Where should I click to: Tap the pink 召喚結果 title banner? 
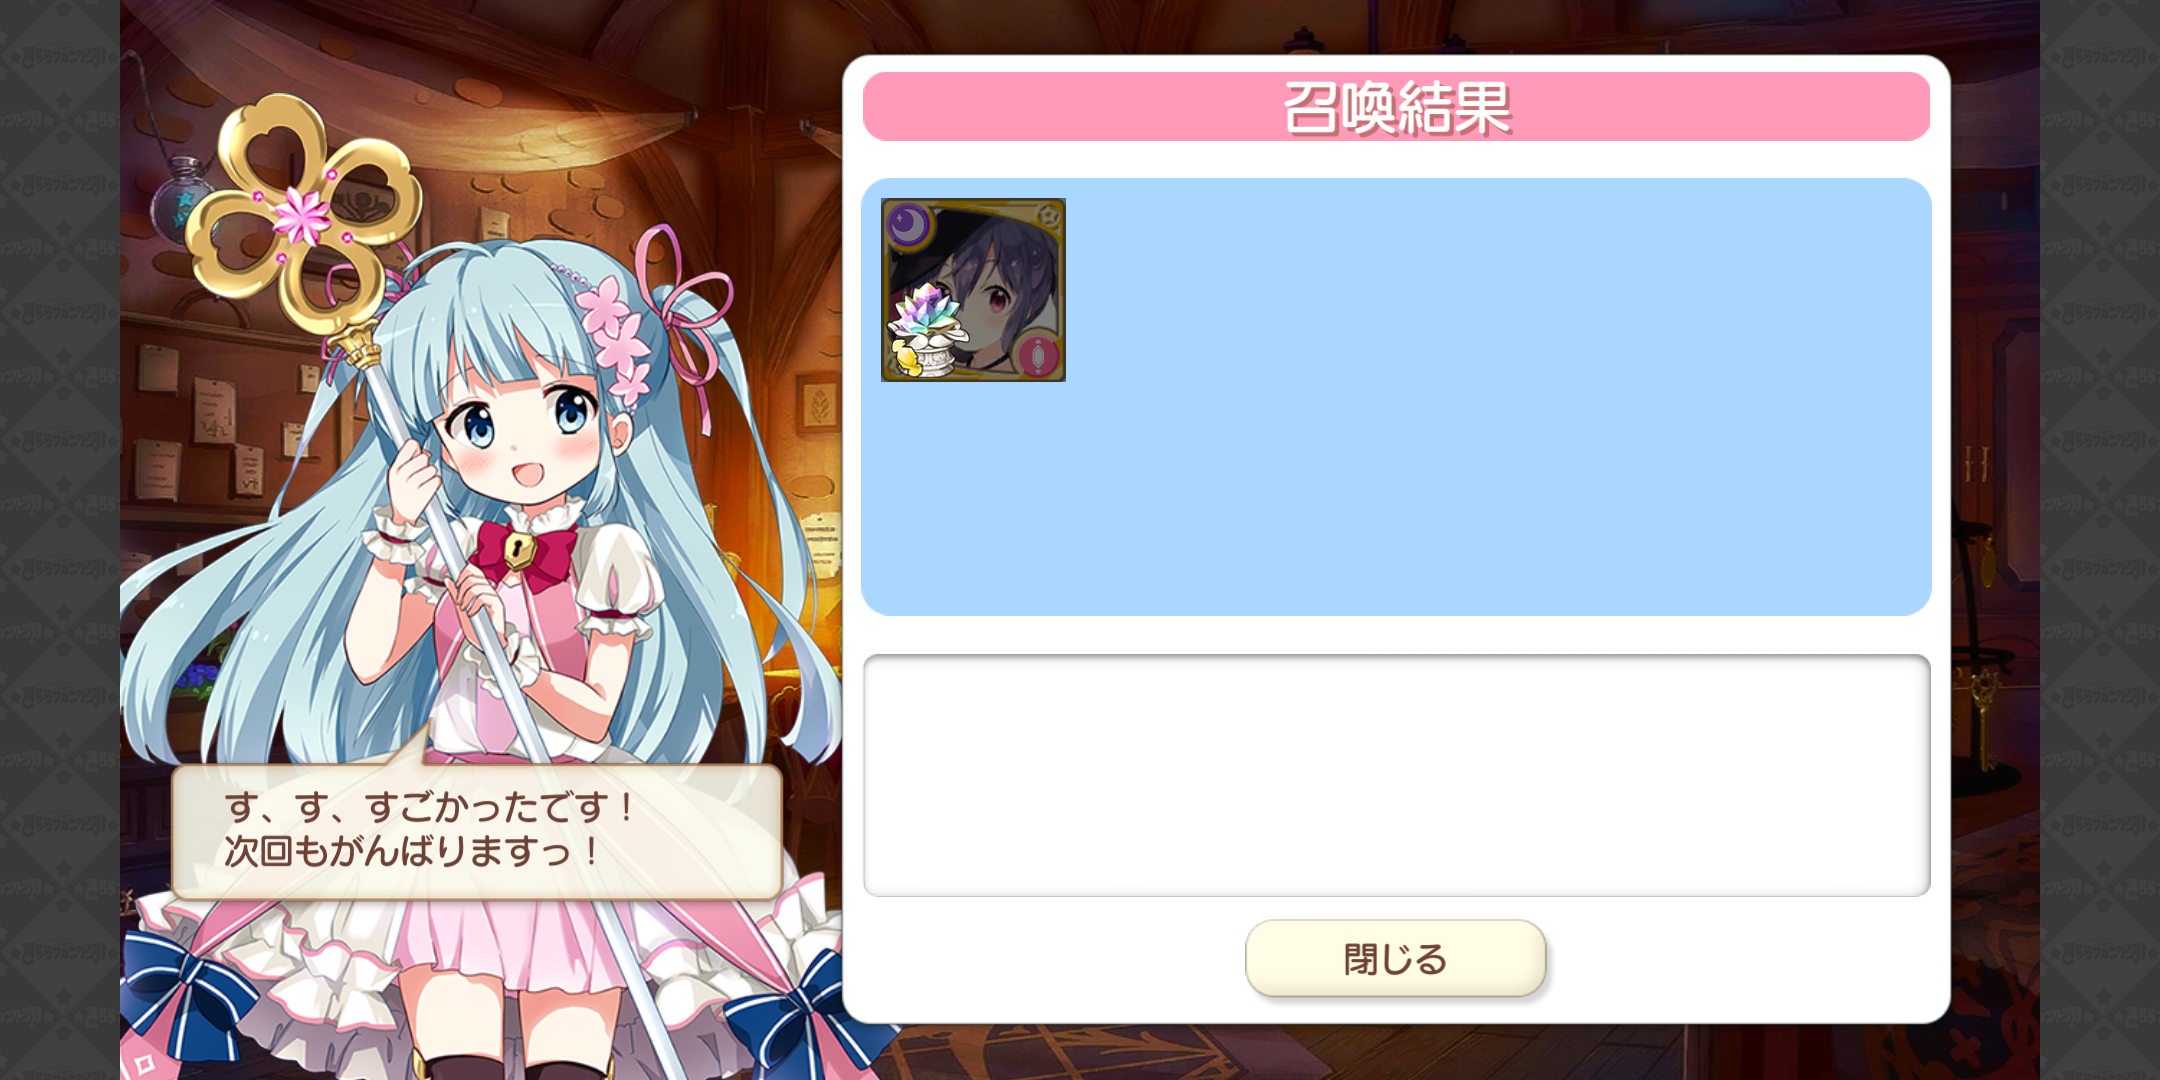(1396, 107)
